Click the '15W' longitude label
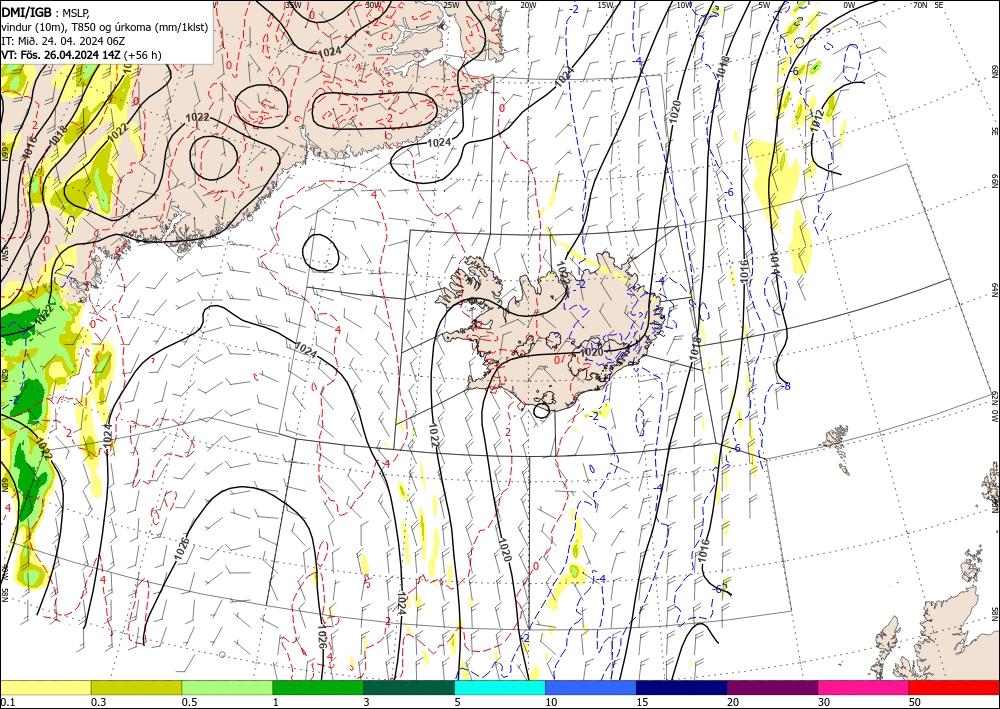Viewport: 1000px width, 709px height. [x=605, y=5]
